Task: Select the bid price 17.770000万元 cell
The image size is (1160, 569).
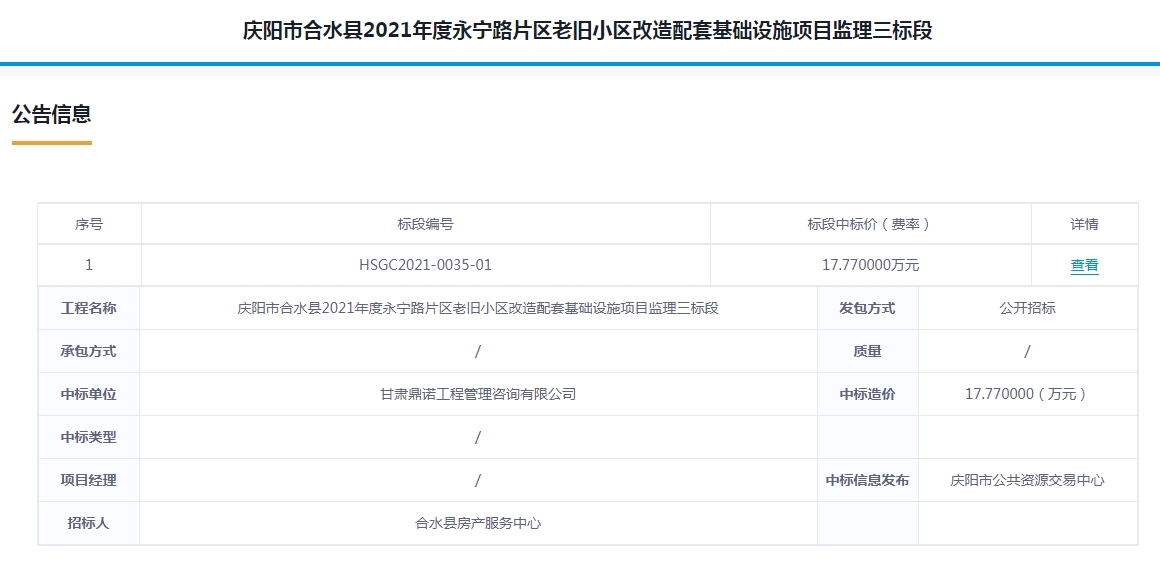Action: point(870,265)
